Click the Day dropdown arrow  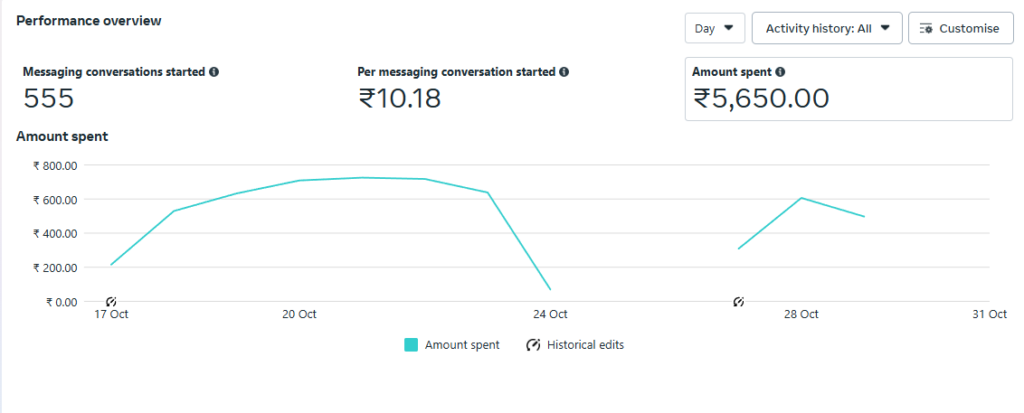(729, 28)
